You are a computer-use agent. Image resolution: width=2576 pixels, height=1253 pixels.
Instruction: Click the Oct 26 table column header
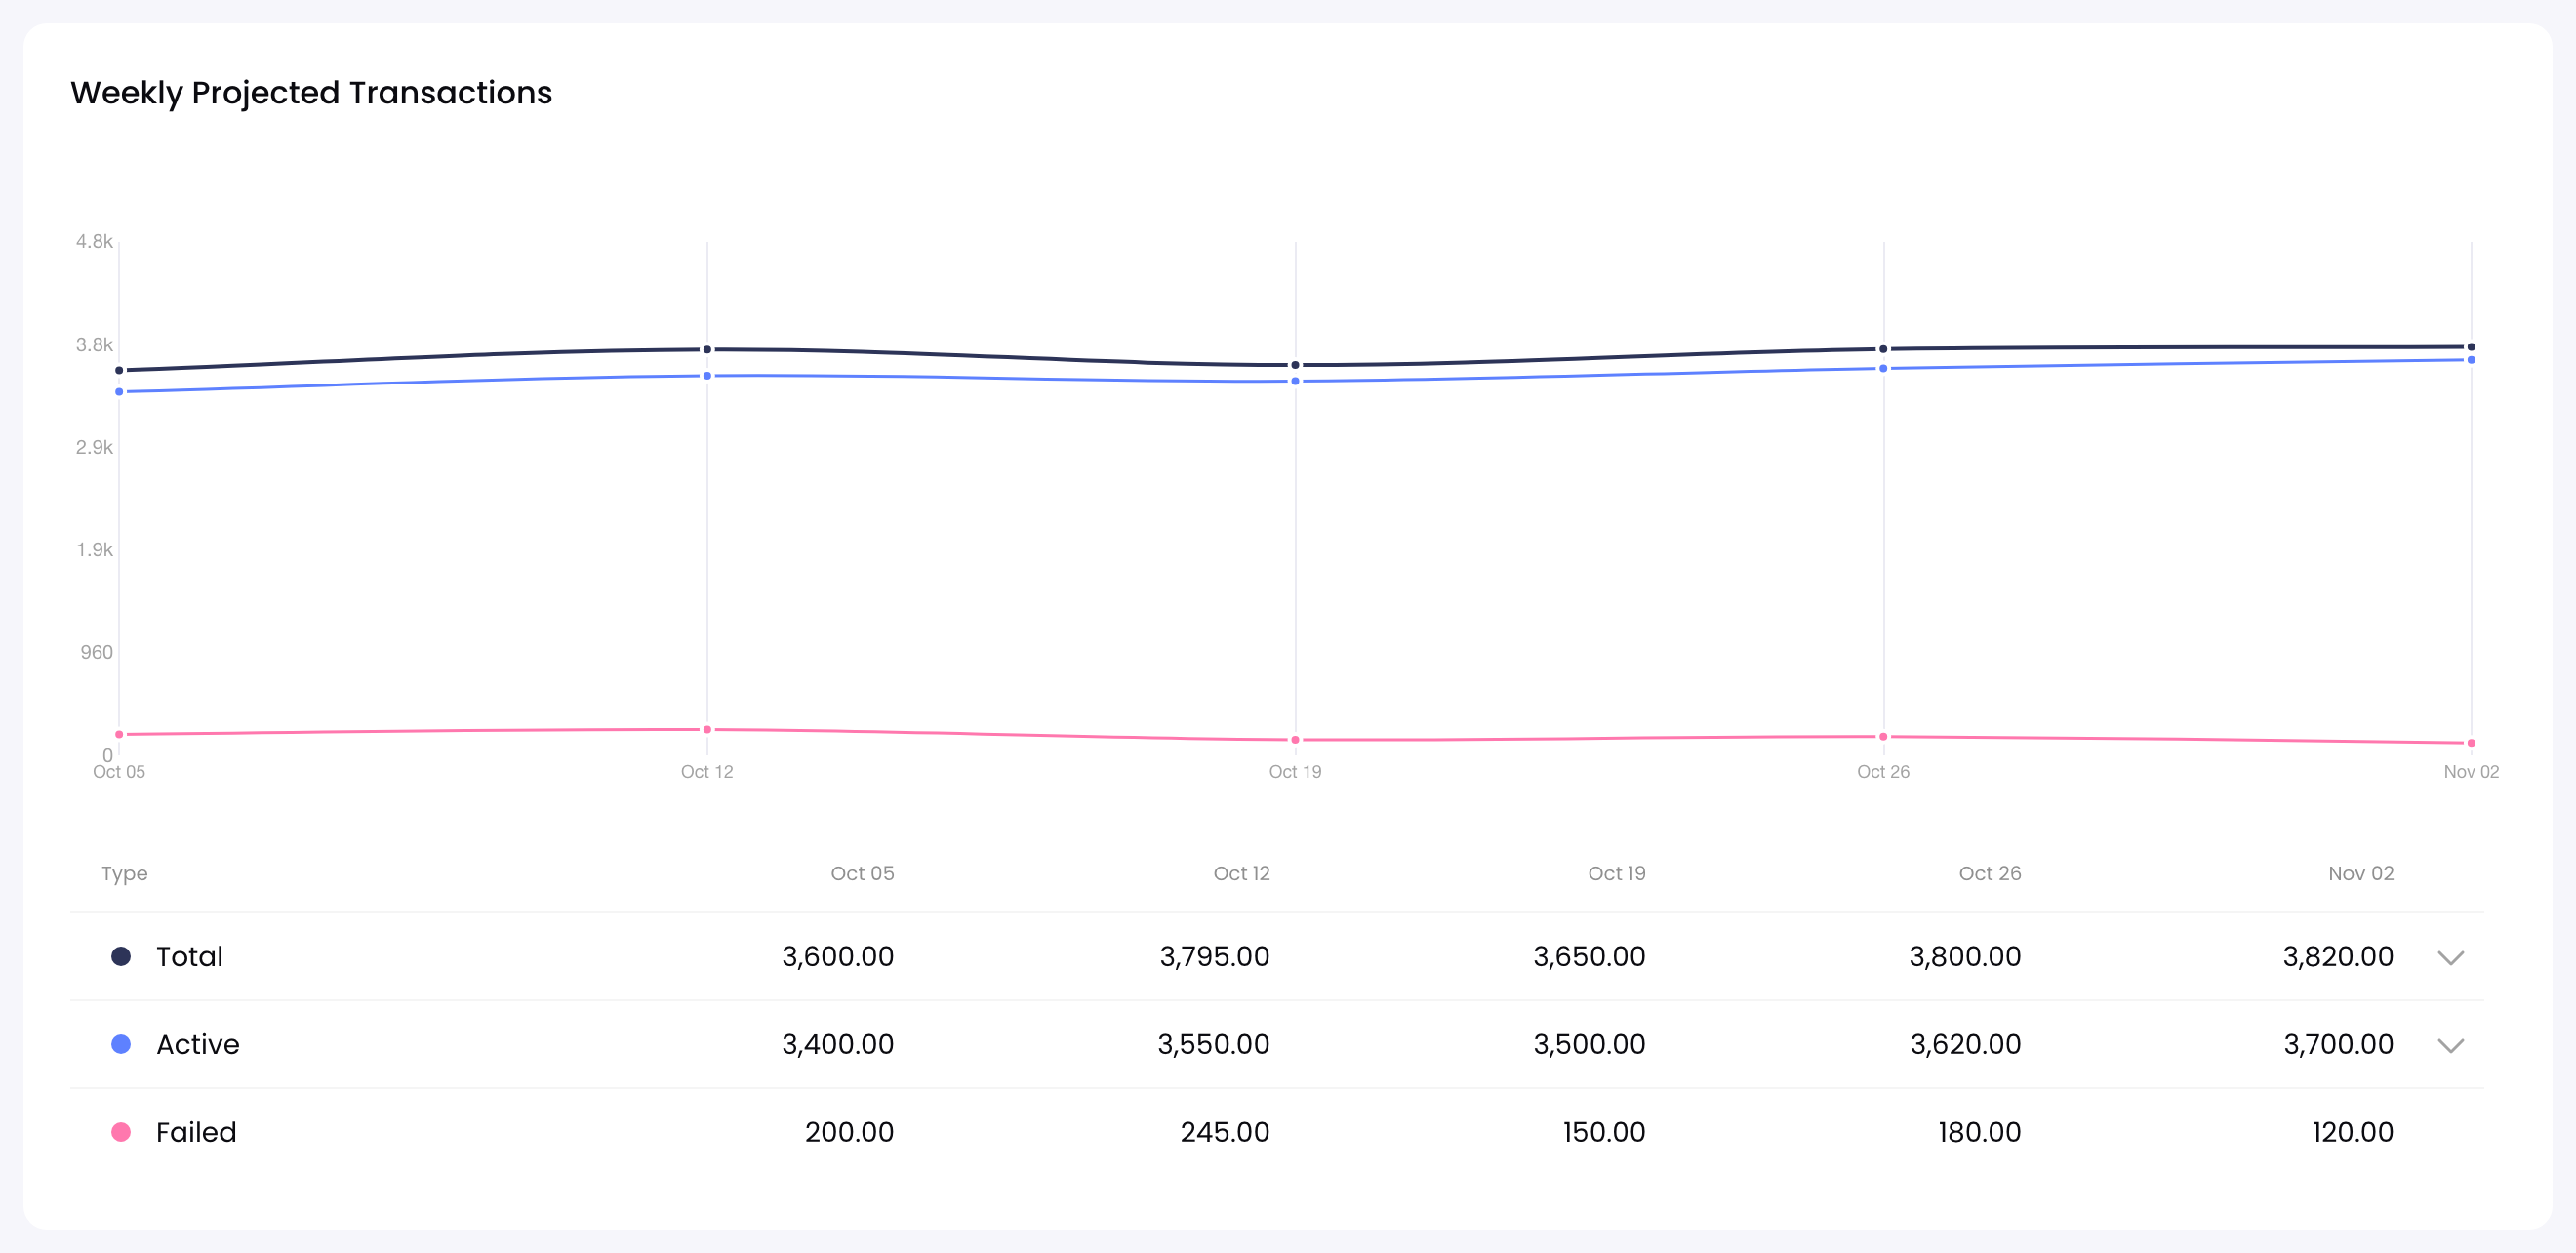(x=1990, y=873)
